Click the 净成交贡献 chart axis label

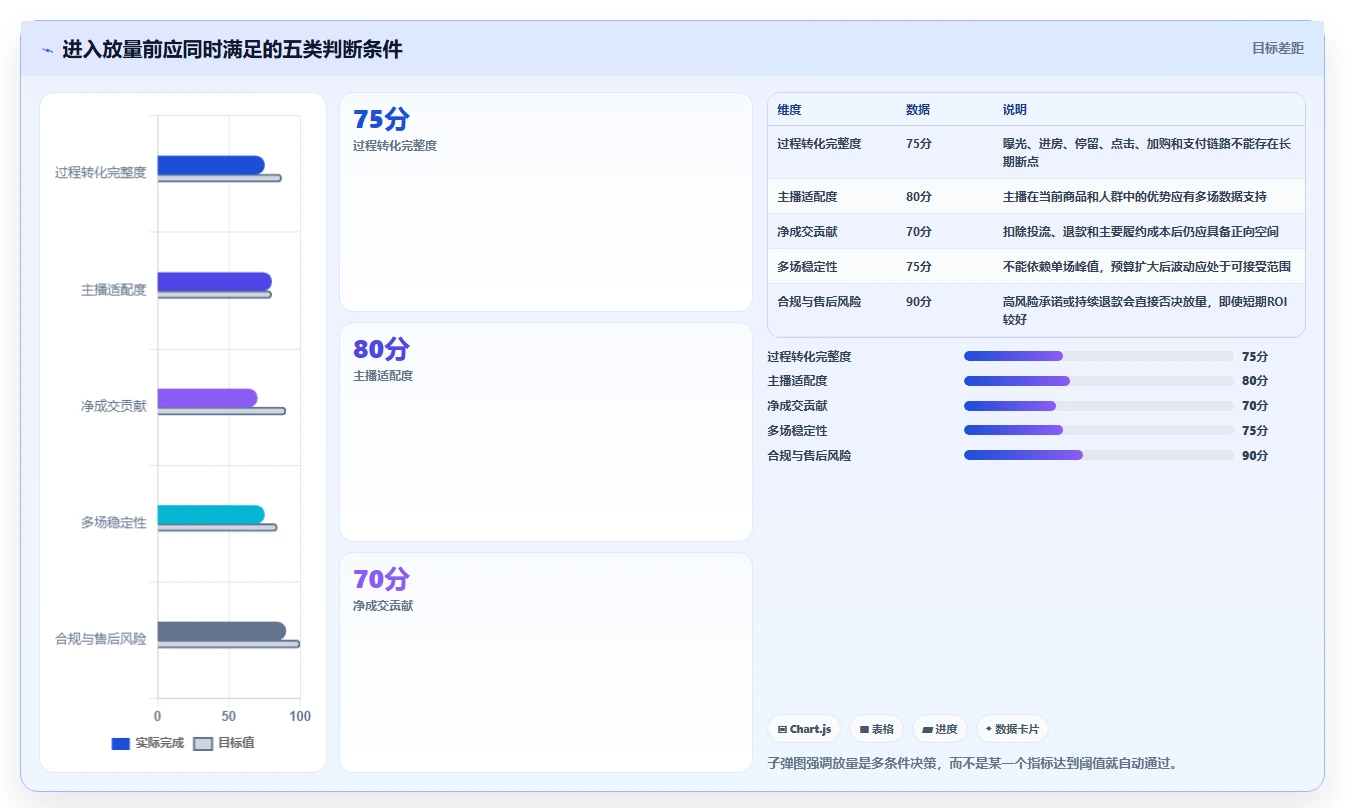tap(113, 406)
